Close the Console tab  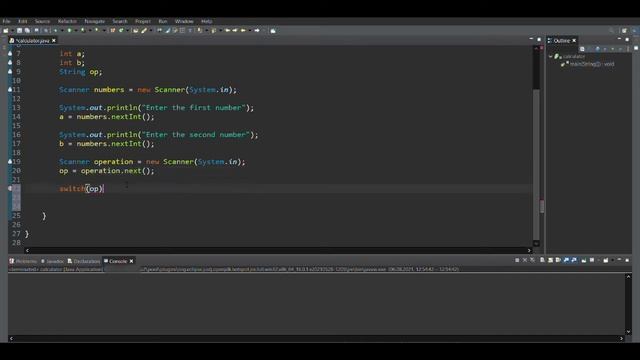click(x=131, y=261)
